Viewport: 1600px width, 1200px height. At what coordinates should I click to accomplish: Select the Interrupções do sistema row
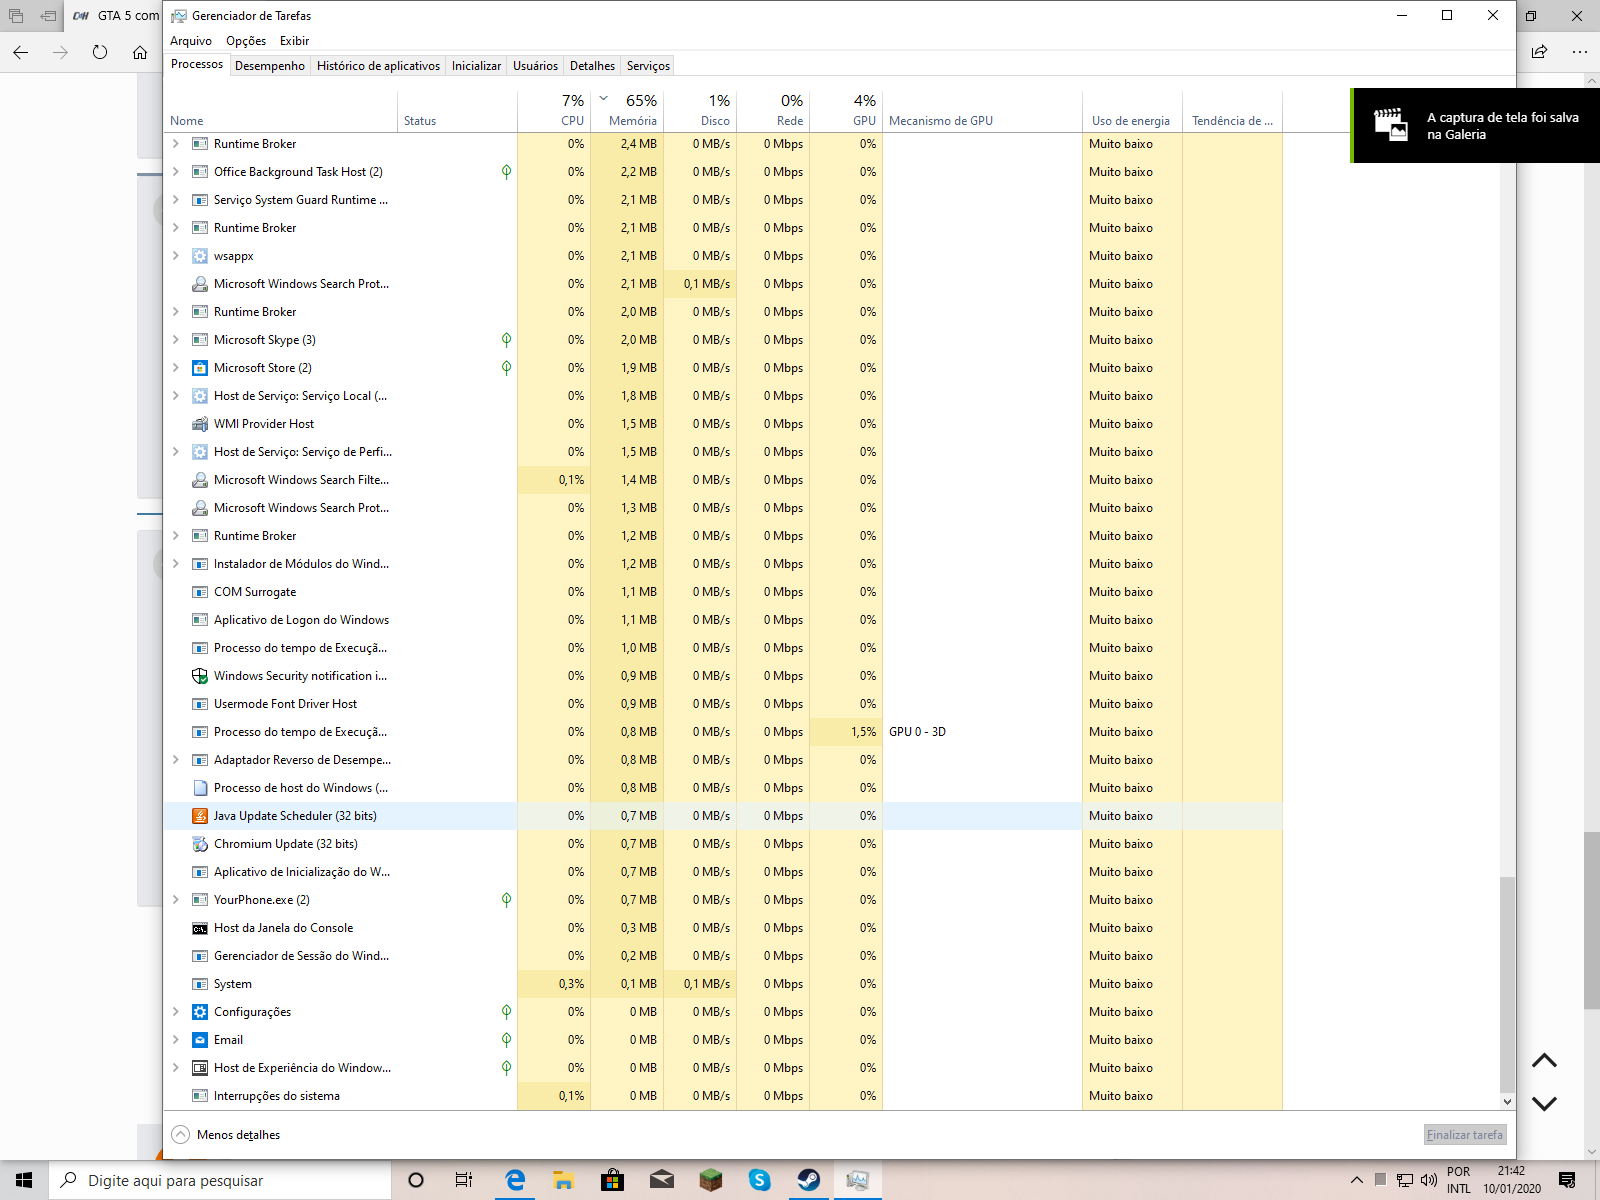click(x=723, y=1096)
